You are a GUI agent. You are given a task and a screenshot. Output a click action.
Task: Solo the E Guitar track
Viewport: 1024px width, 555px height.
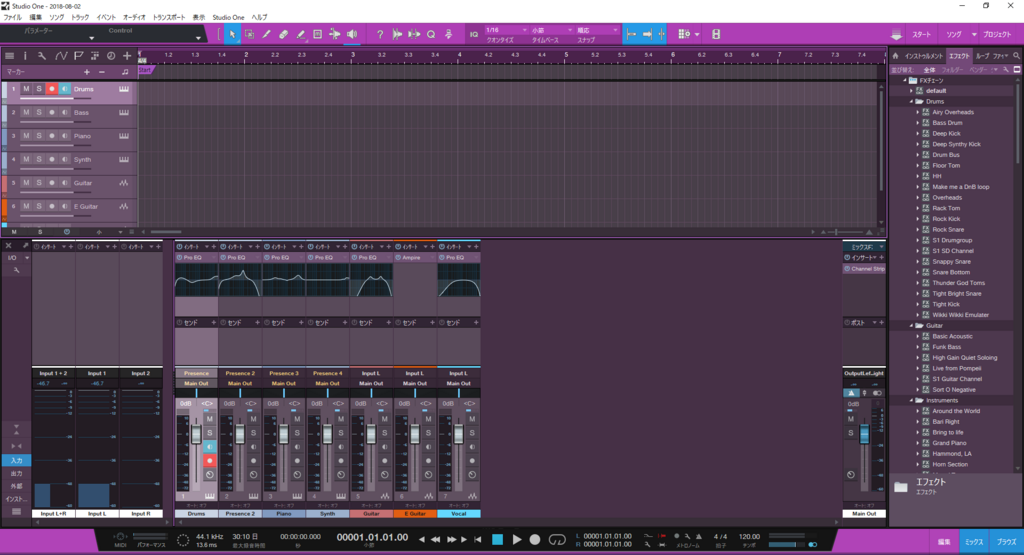point(39,206)
